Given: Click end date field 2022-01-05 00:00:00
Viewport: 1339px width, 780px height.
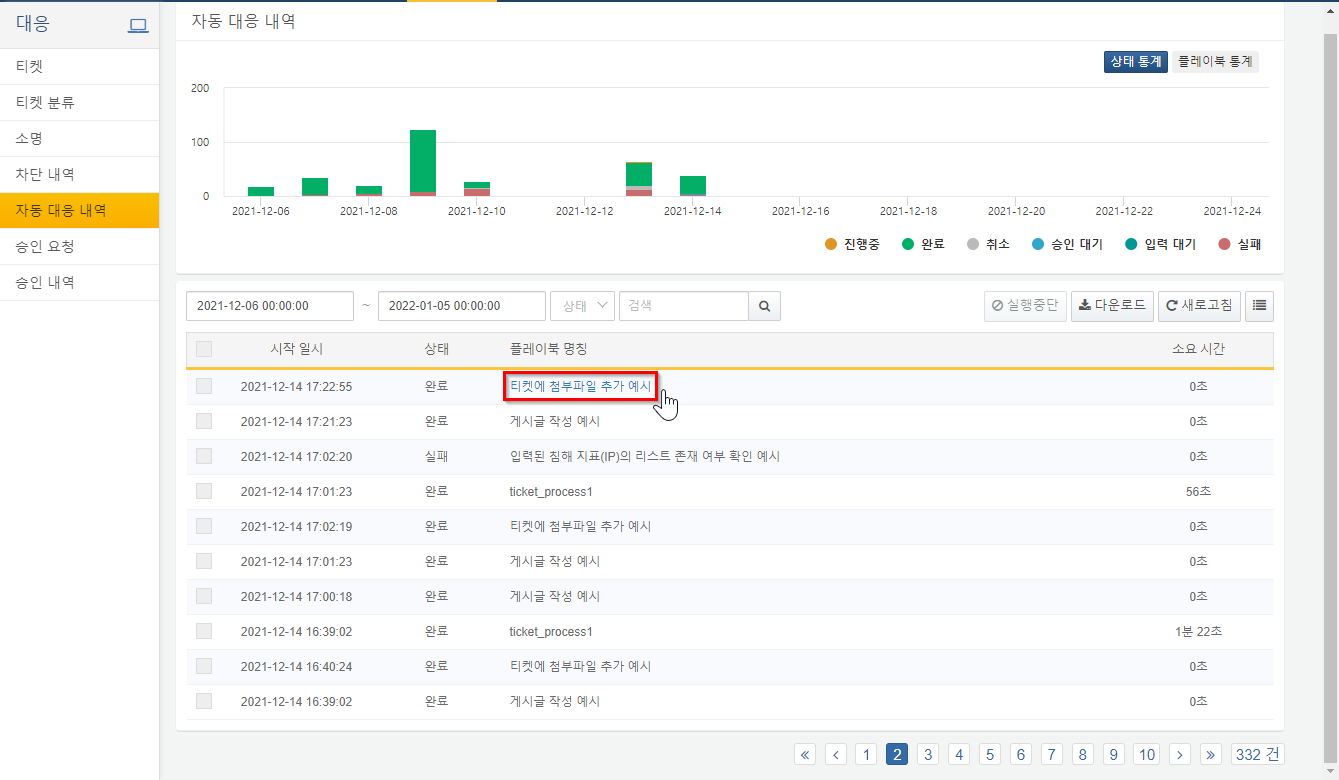Looking at the screenshot, I should click(462, 306).
